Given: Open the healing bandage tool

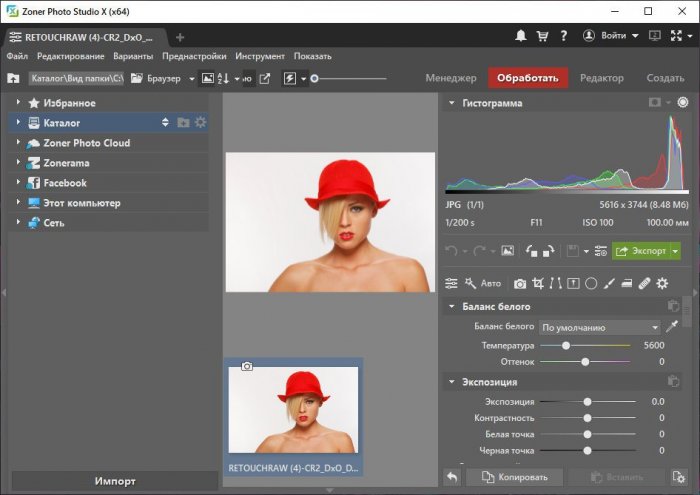Looking at the screenshot, I should [644, 284].
